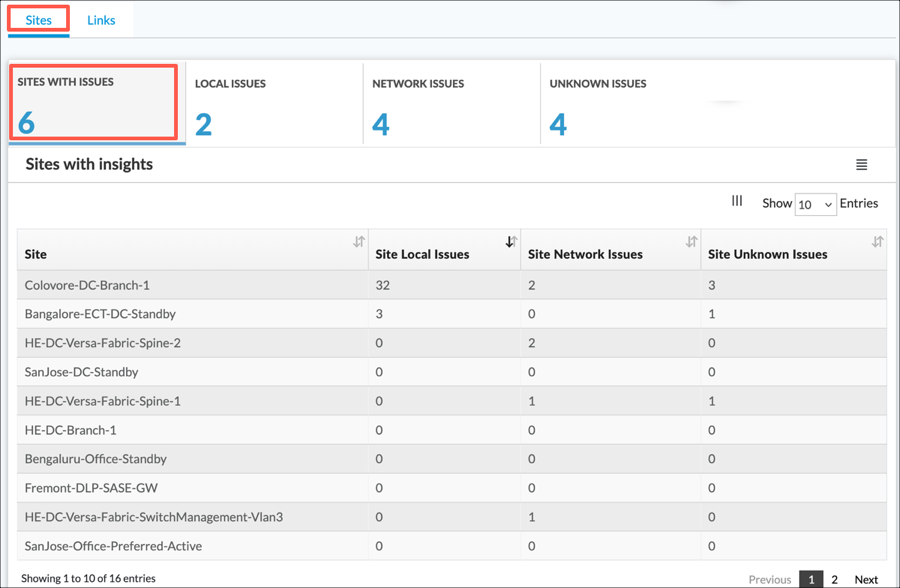The image size is (900, 588).
Task: Click current page 1 in pagination
Action: pyautogui.click(x=811, y=579)
